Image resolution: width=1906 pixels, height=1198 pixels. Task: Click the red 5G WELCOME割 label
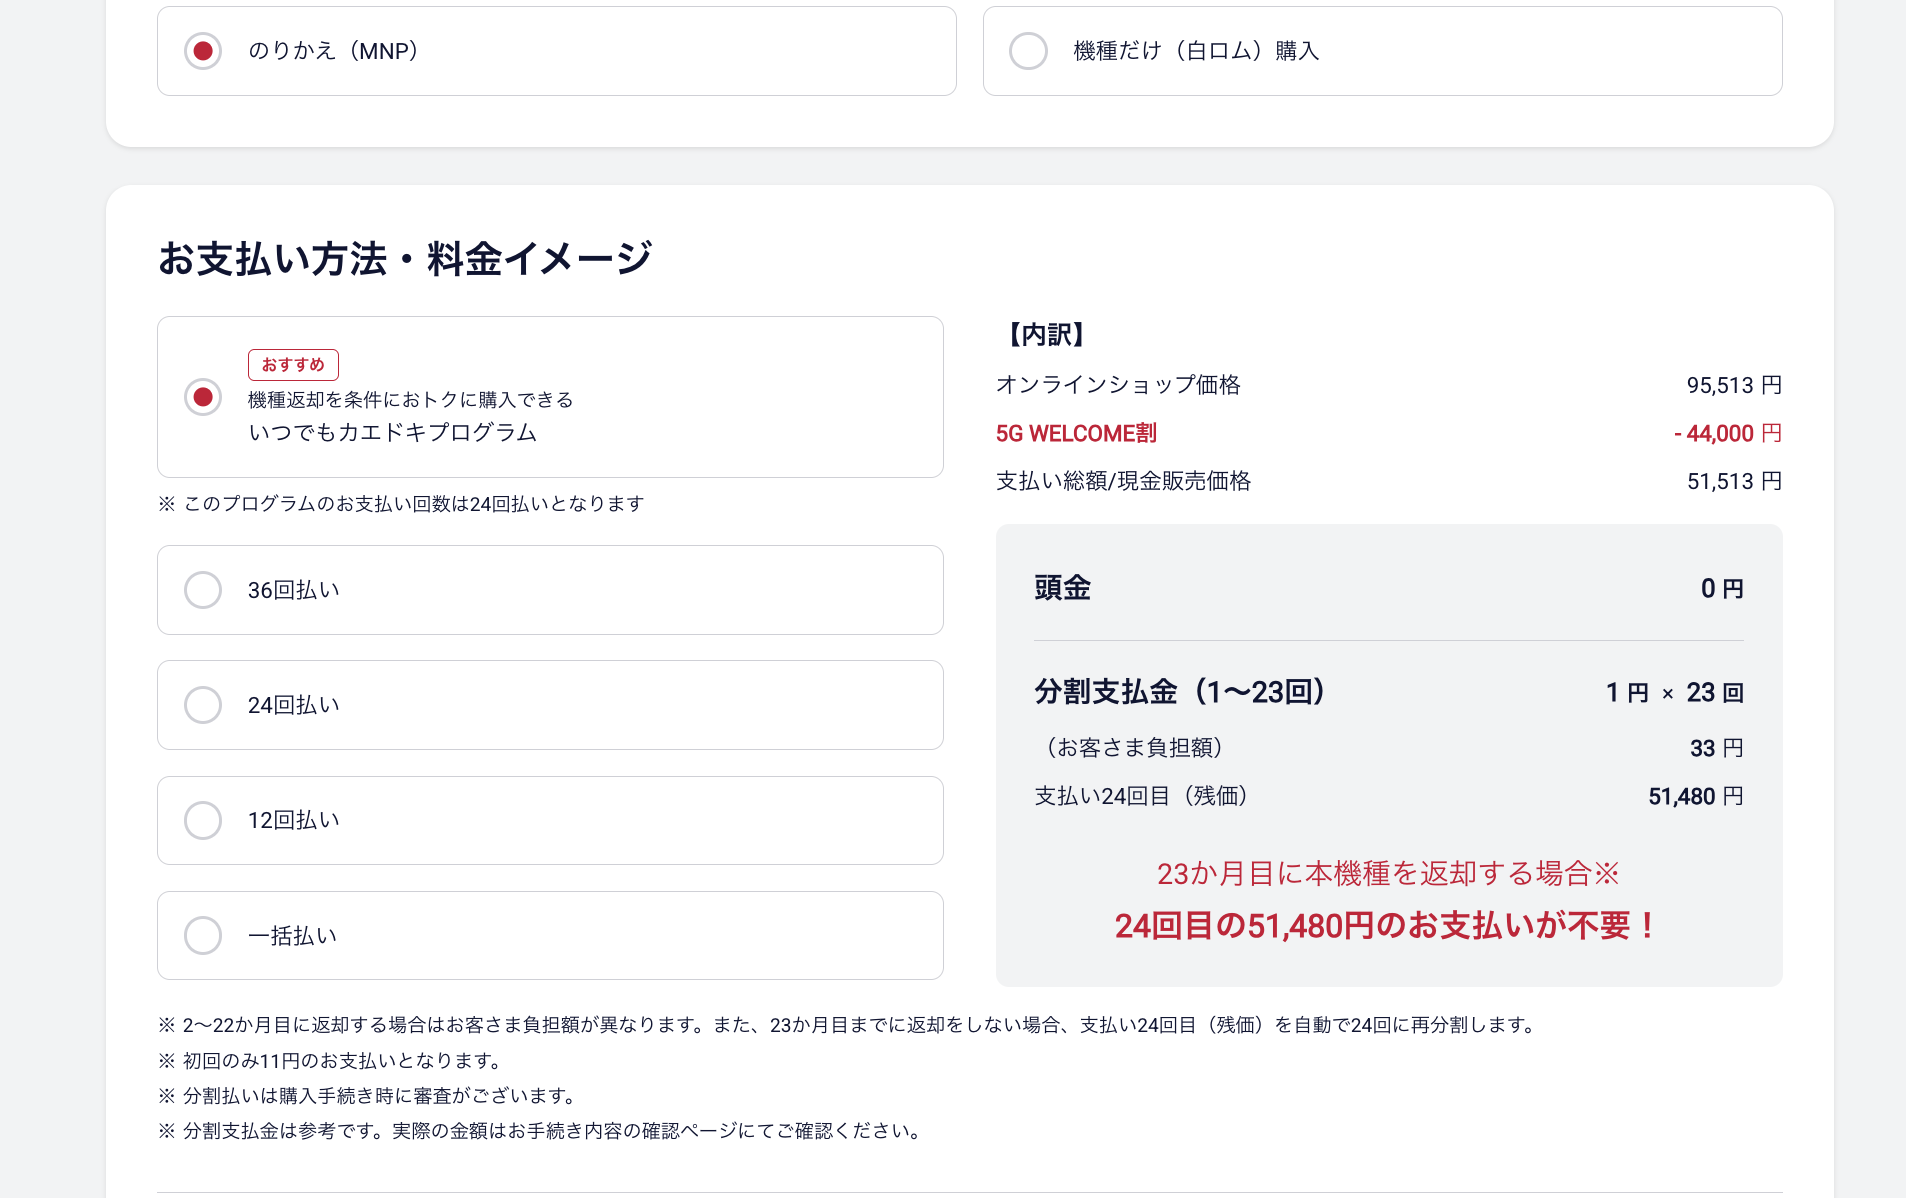coord(1076,433)
